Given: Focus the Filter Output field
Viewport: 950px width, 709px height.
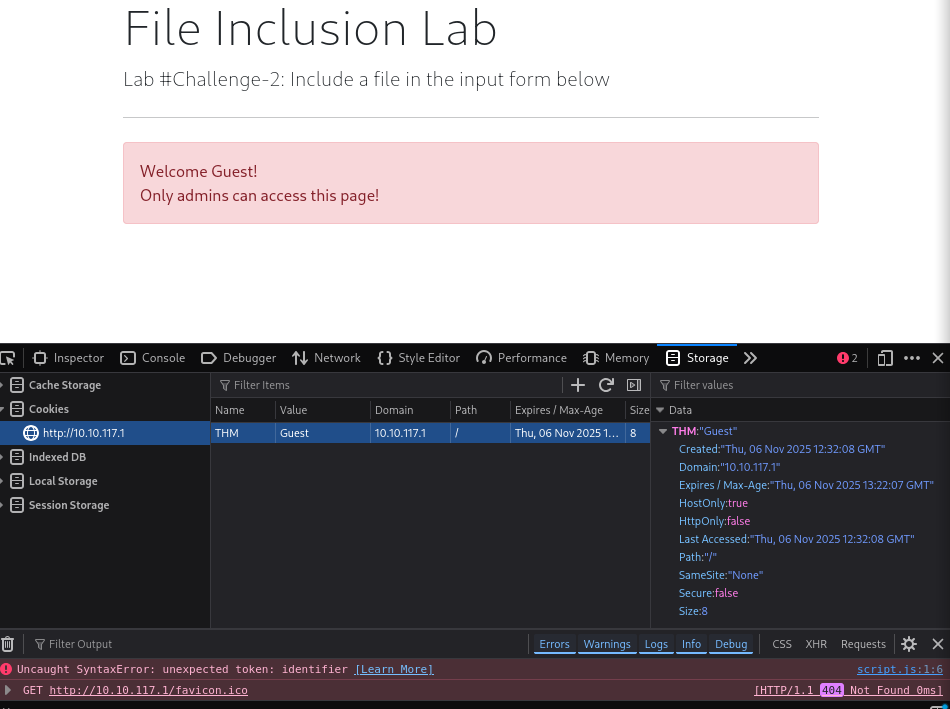Looking at the screenshot, I should click(279, 644).
